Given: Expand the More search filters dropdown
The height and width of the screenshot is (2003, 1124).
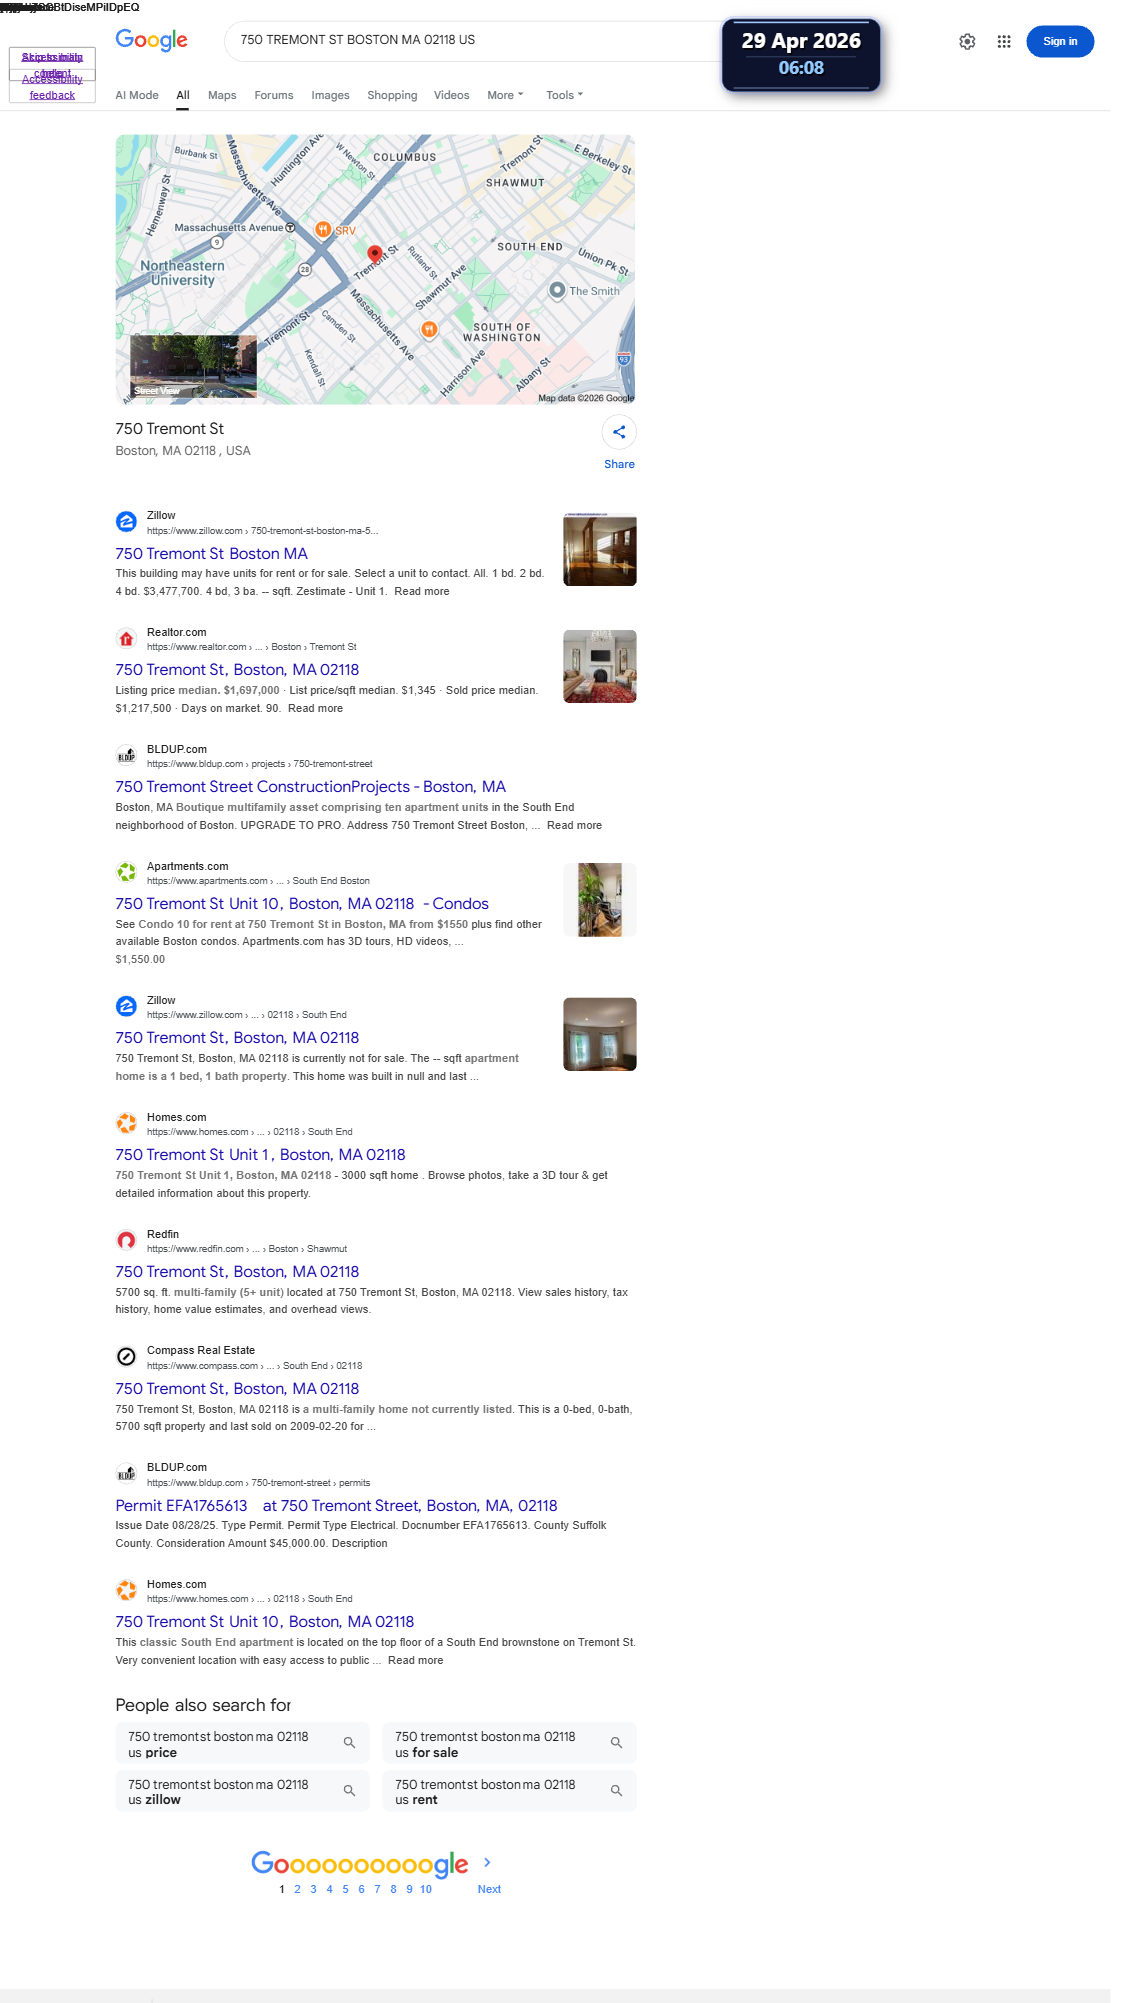Looking at the screenshot, I should 505,95.
